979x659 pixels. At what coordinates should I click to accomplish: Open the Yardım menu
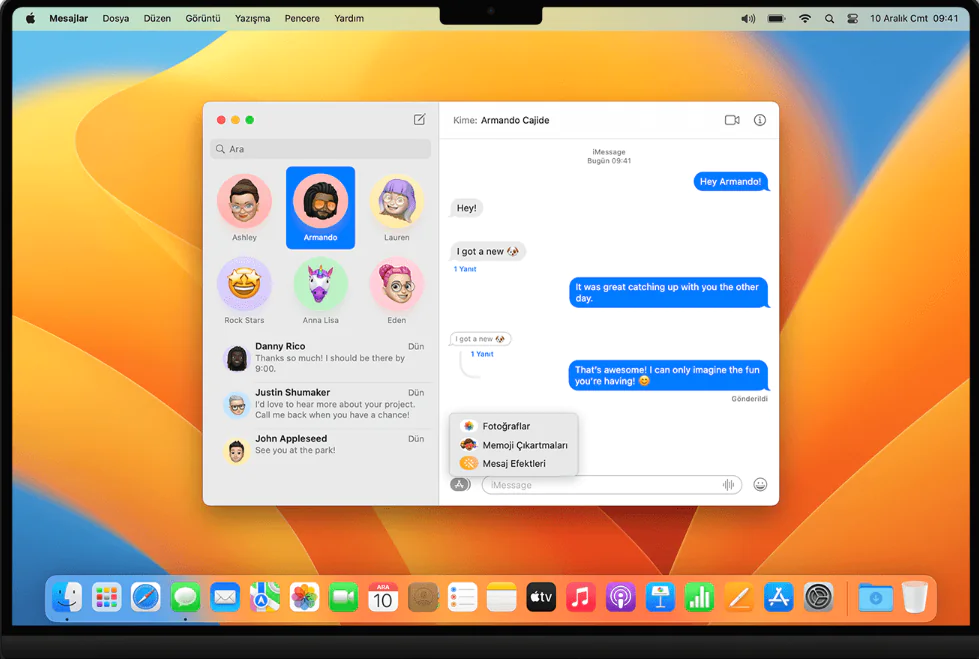pyautogui.click(x=349, y=18)
